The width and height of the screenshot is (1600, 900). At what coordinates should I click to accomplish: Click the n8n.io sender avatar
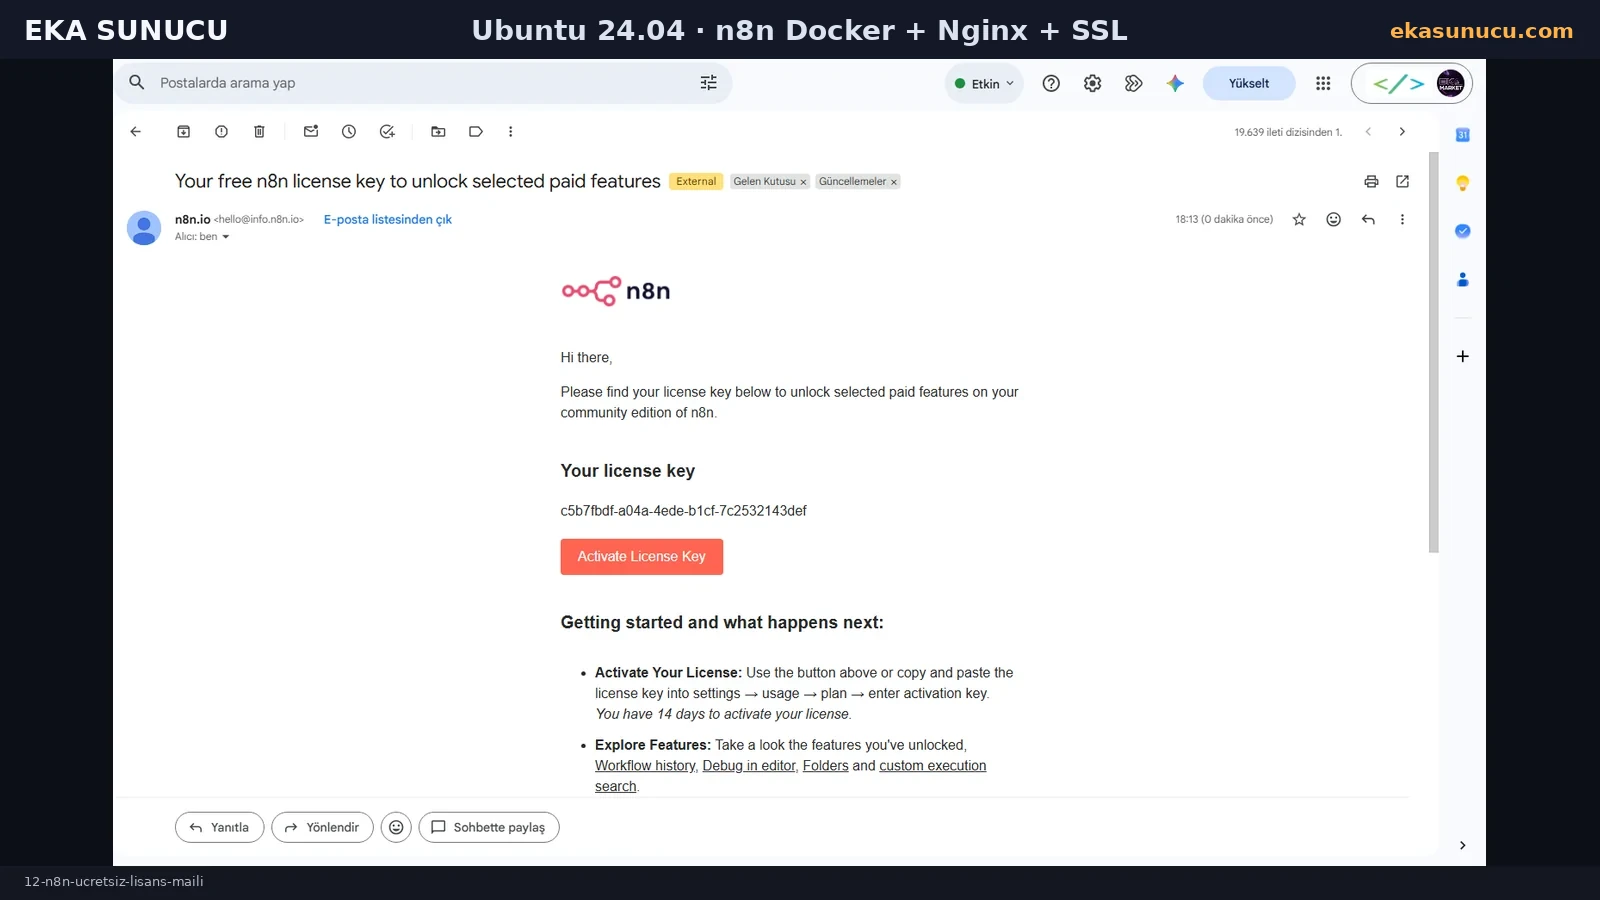point(144,228)
